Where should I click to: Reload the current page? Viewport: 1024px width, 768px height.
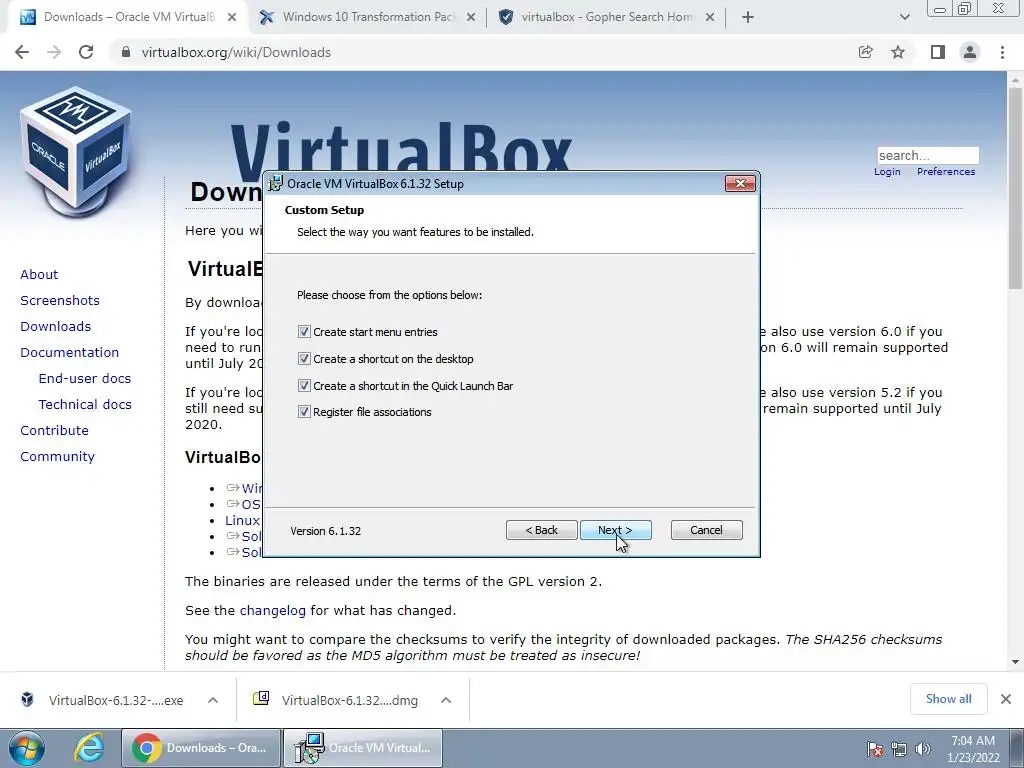86,52
